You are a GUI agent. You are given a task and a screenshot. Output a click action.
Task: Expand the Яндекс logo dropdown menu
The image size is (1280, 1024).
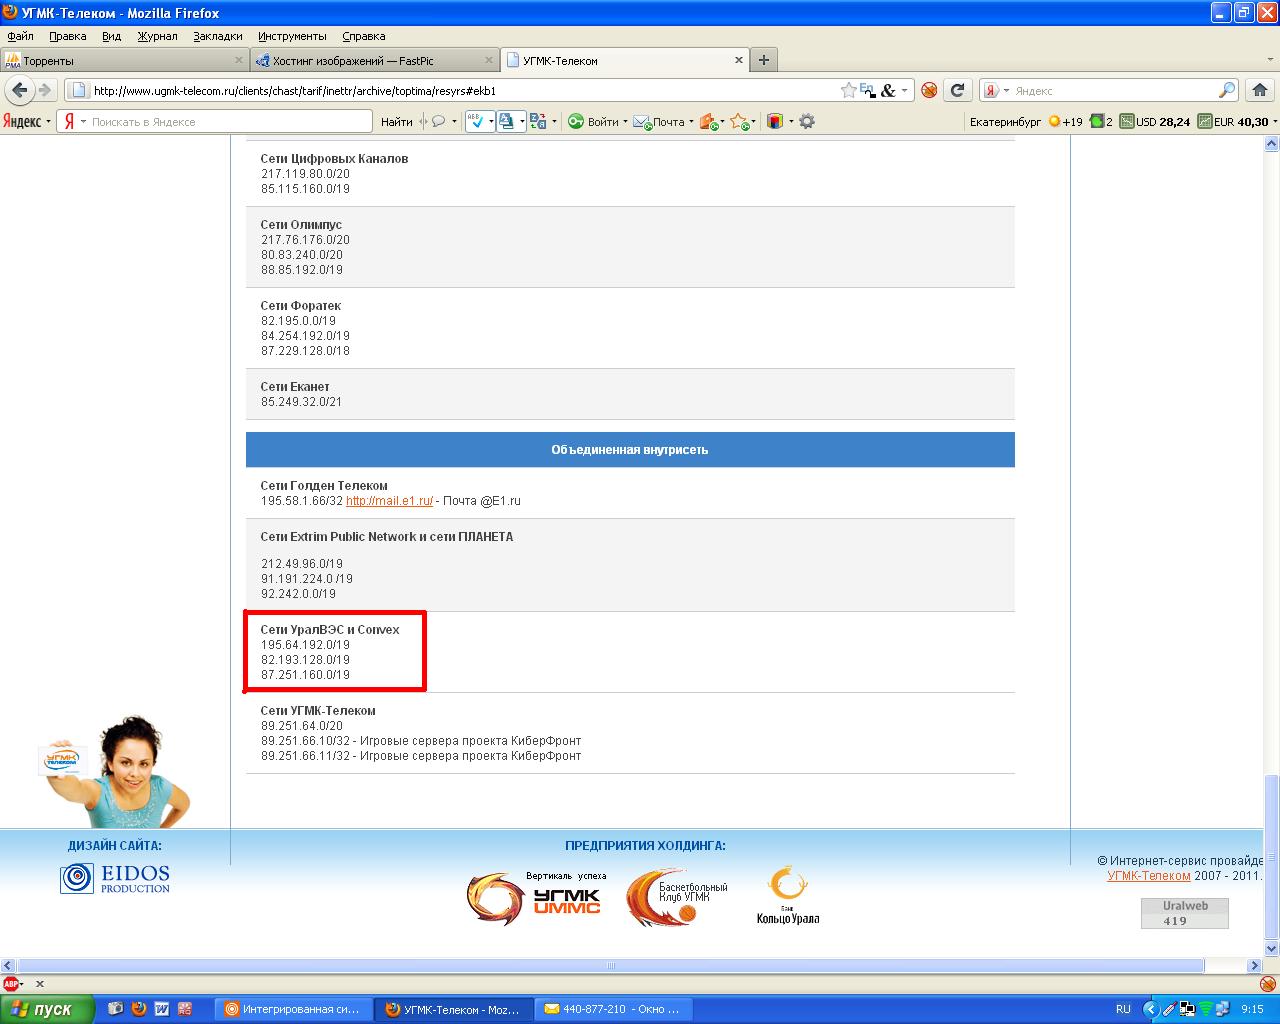(x=47, y=122)
